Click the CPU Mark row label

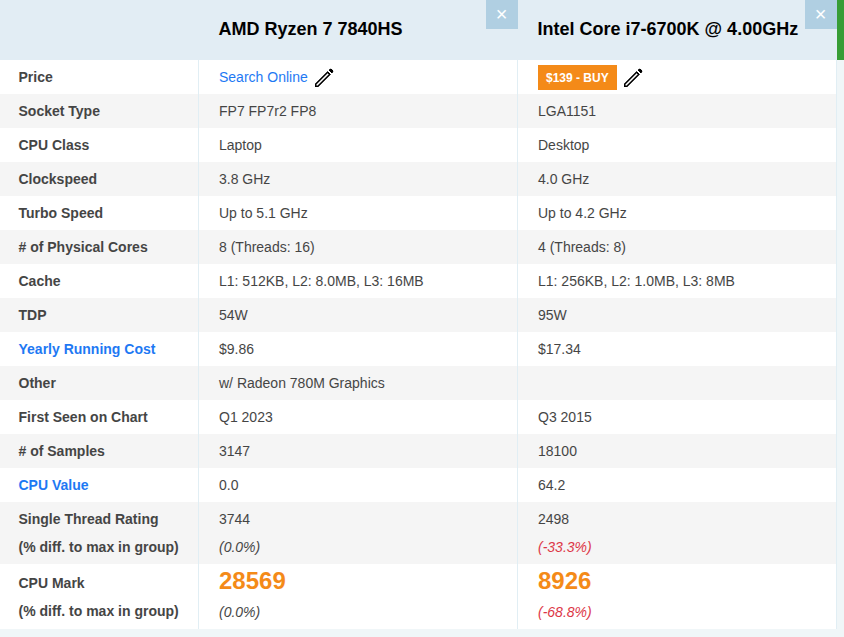(52, 583)
